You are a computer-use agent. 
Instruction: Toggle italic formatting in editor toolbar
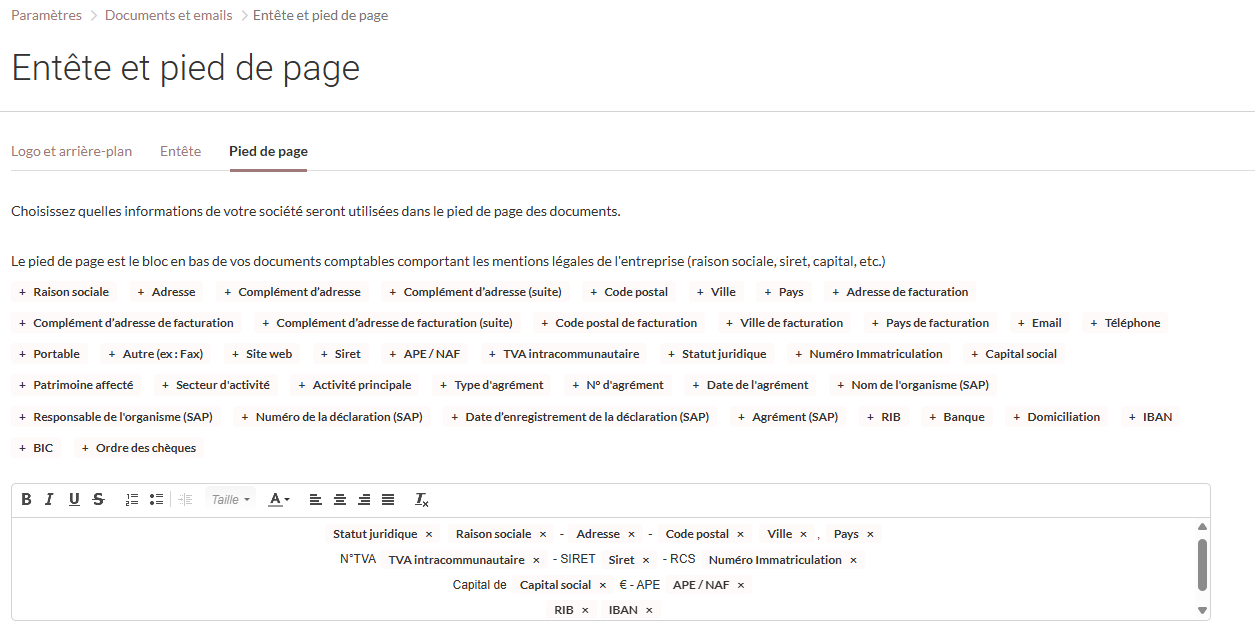click(x=49, y=499)
